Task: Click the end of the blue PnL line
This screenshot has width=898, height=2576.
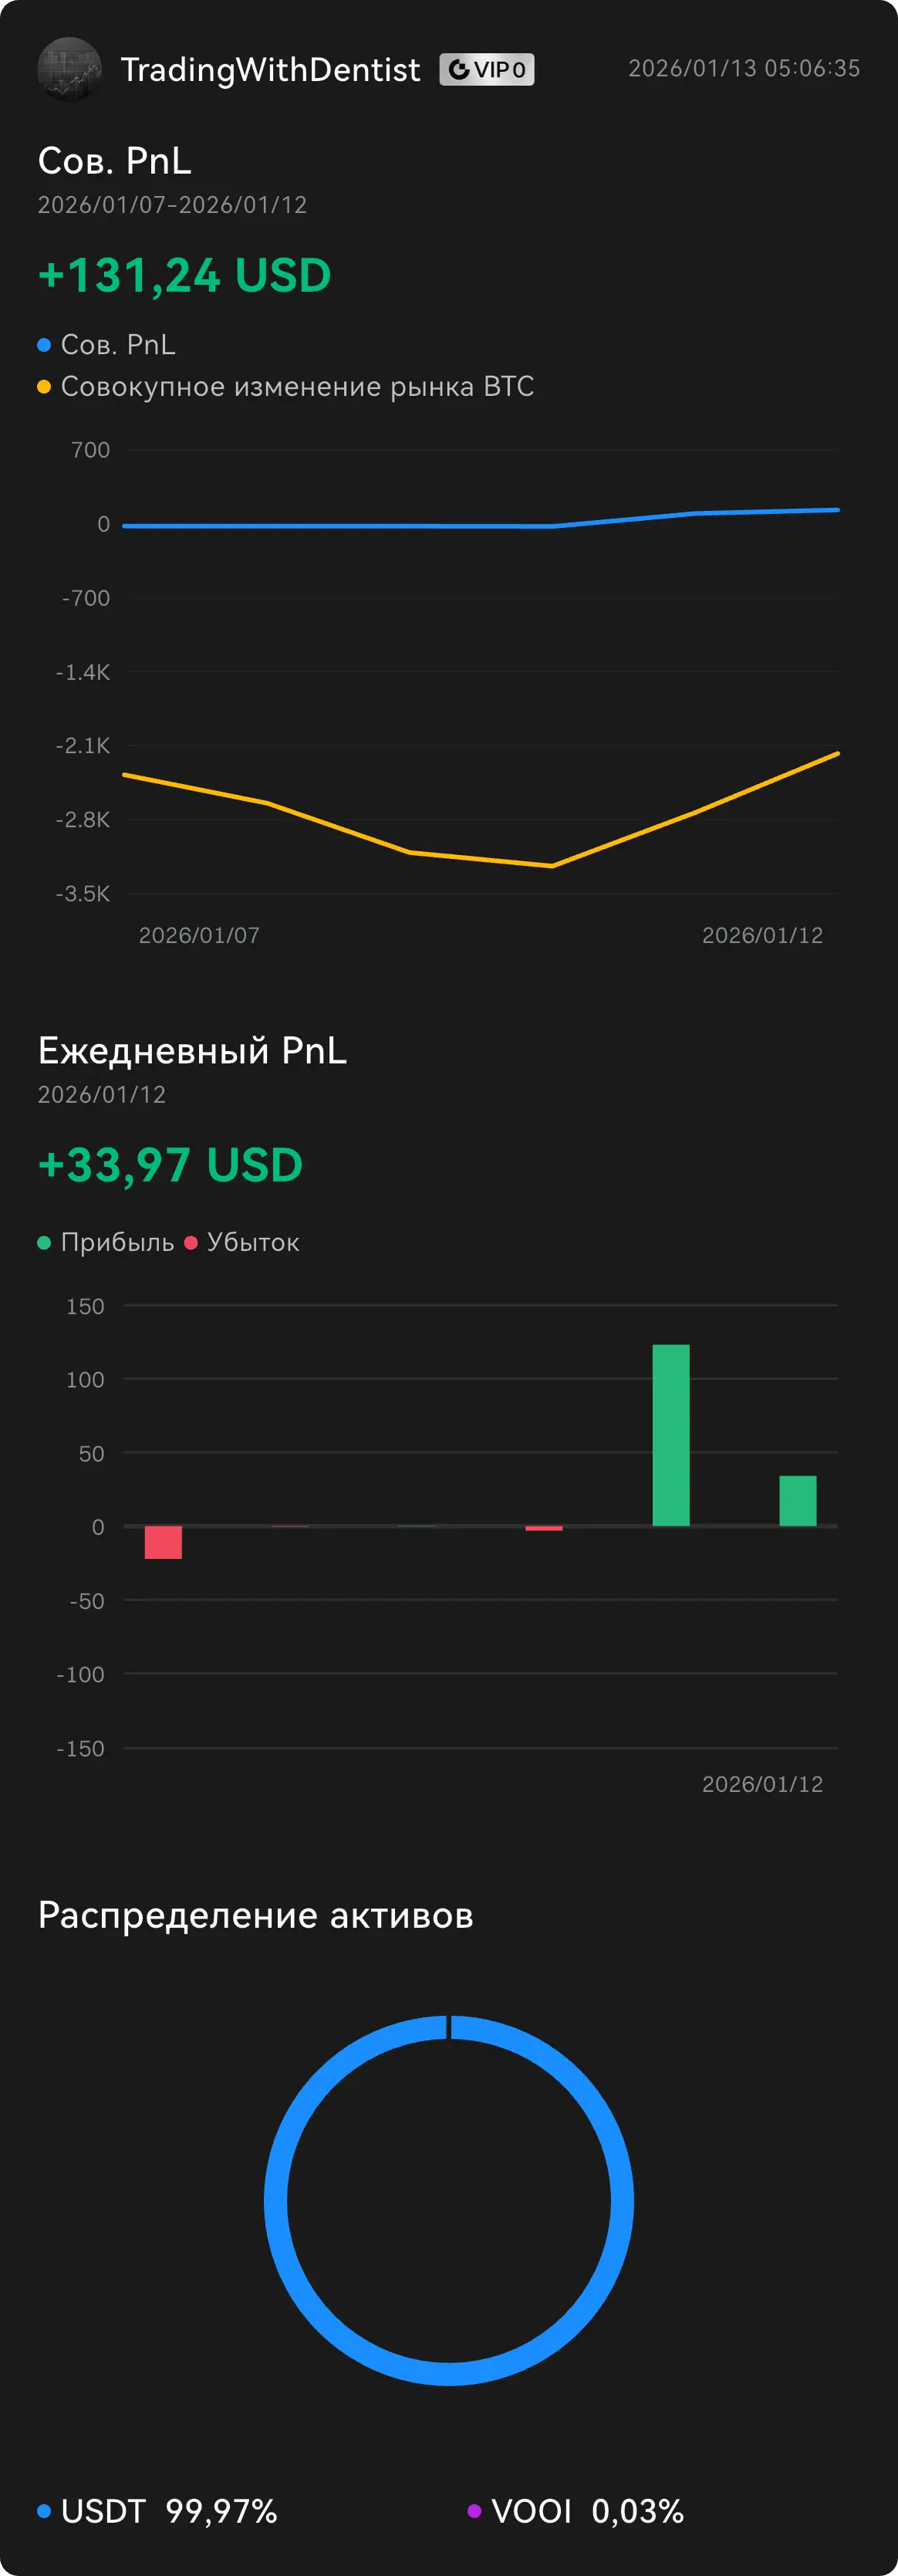Action: click(x=837, y=510)
